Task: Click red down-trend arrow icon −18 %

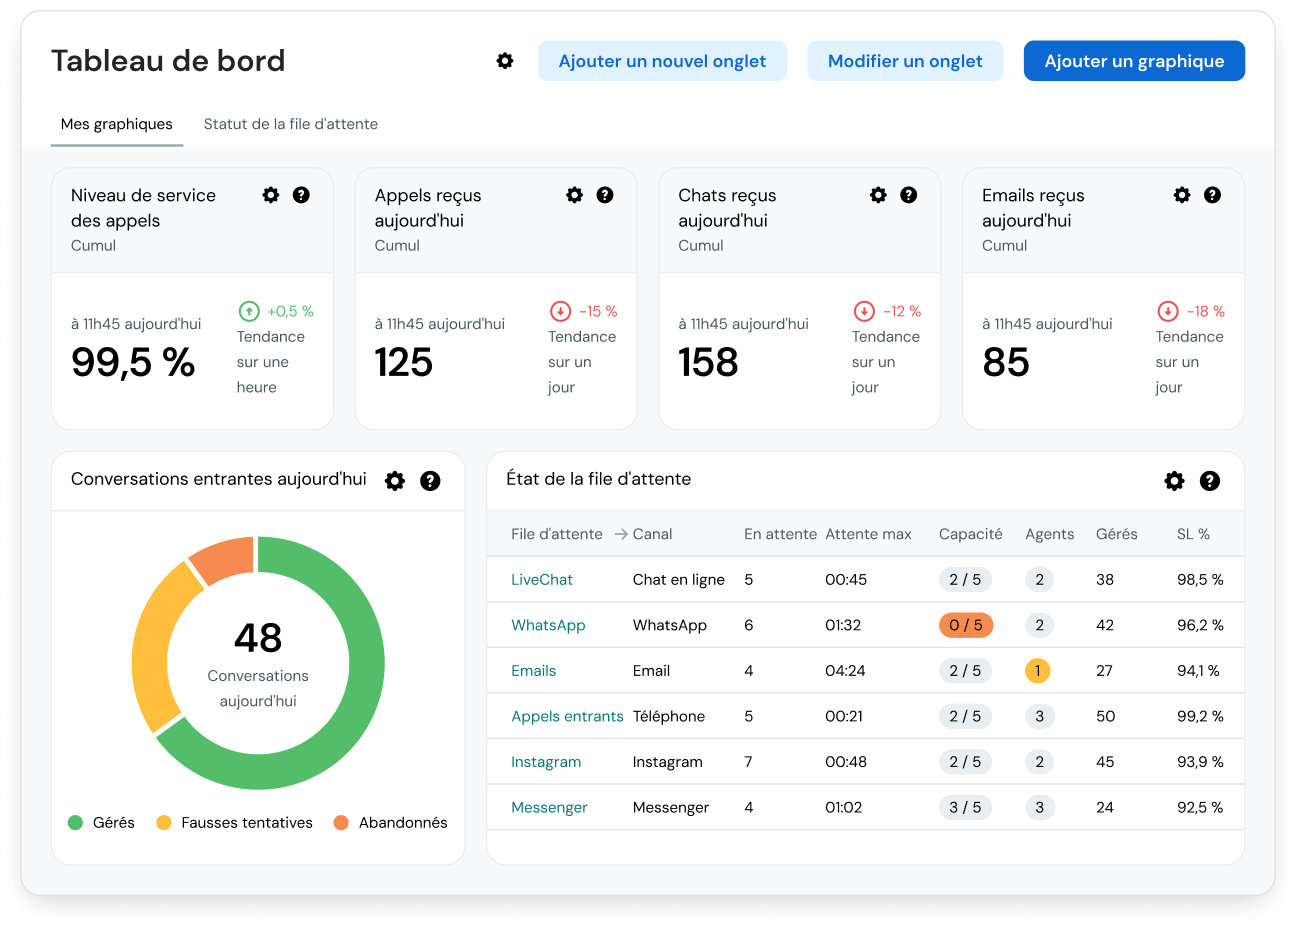Action: pos(1168,311)
